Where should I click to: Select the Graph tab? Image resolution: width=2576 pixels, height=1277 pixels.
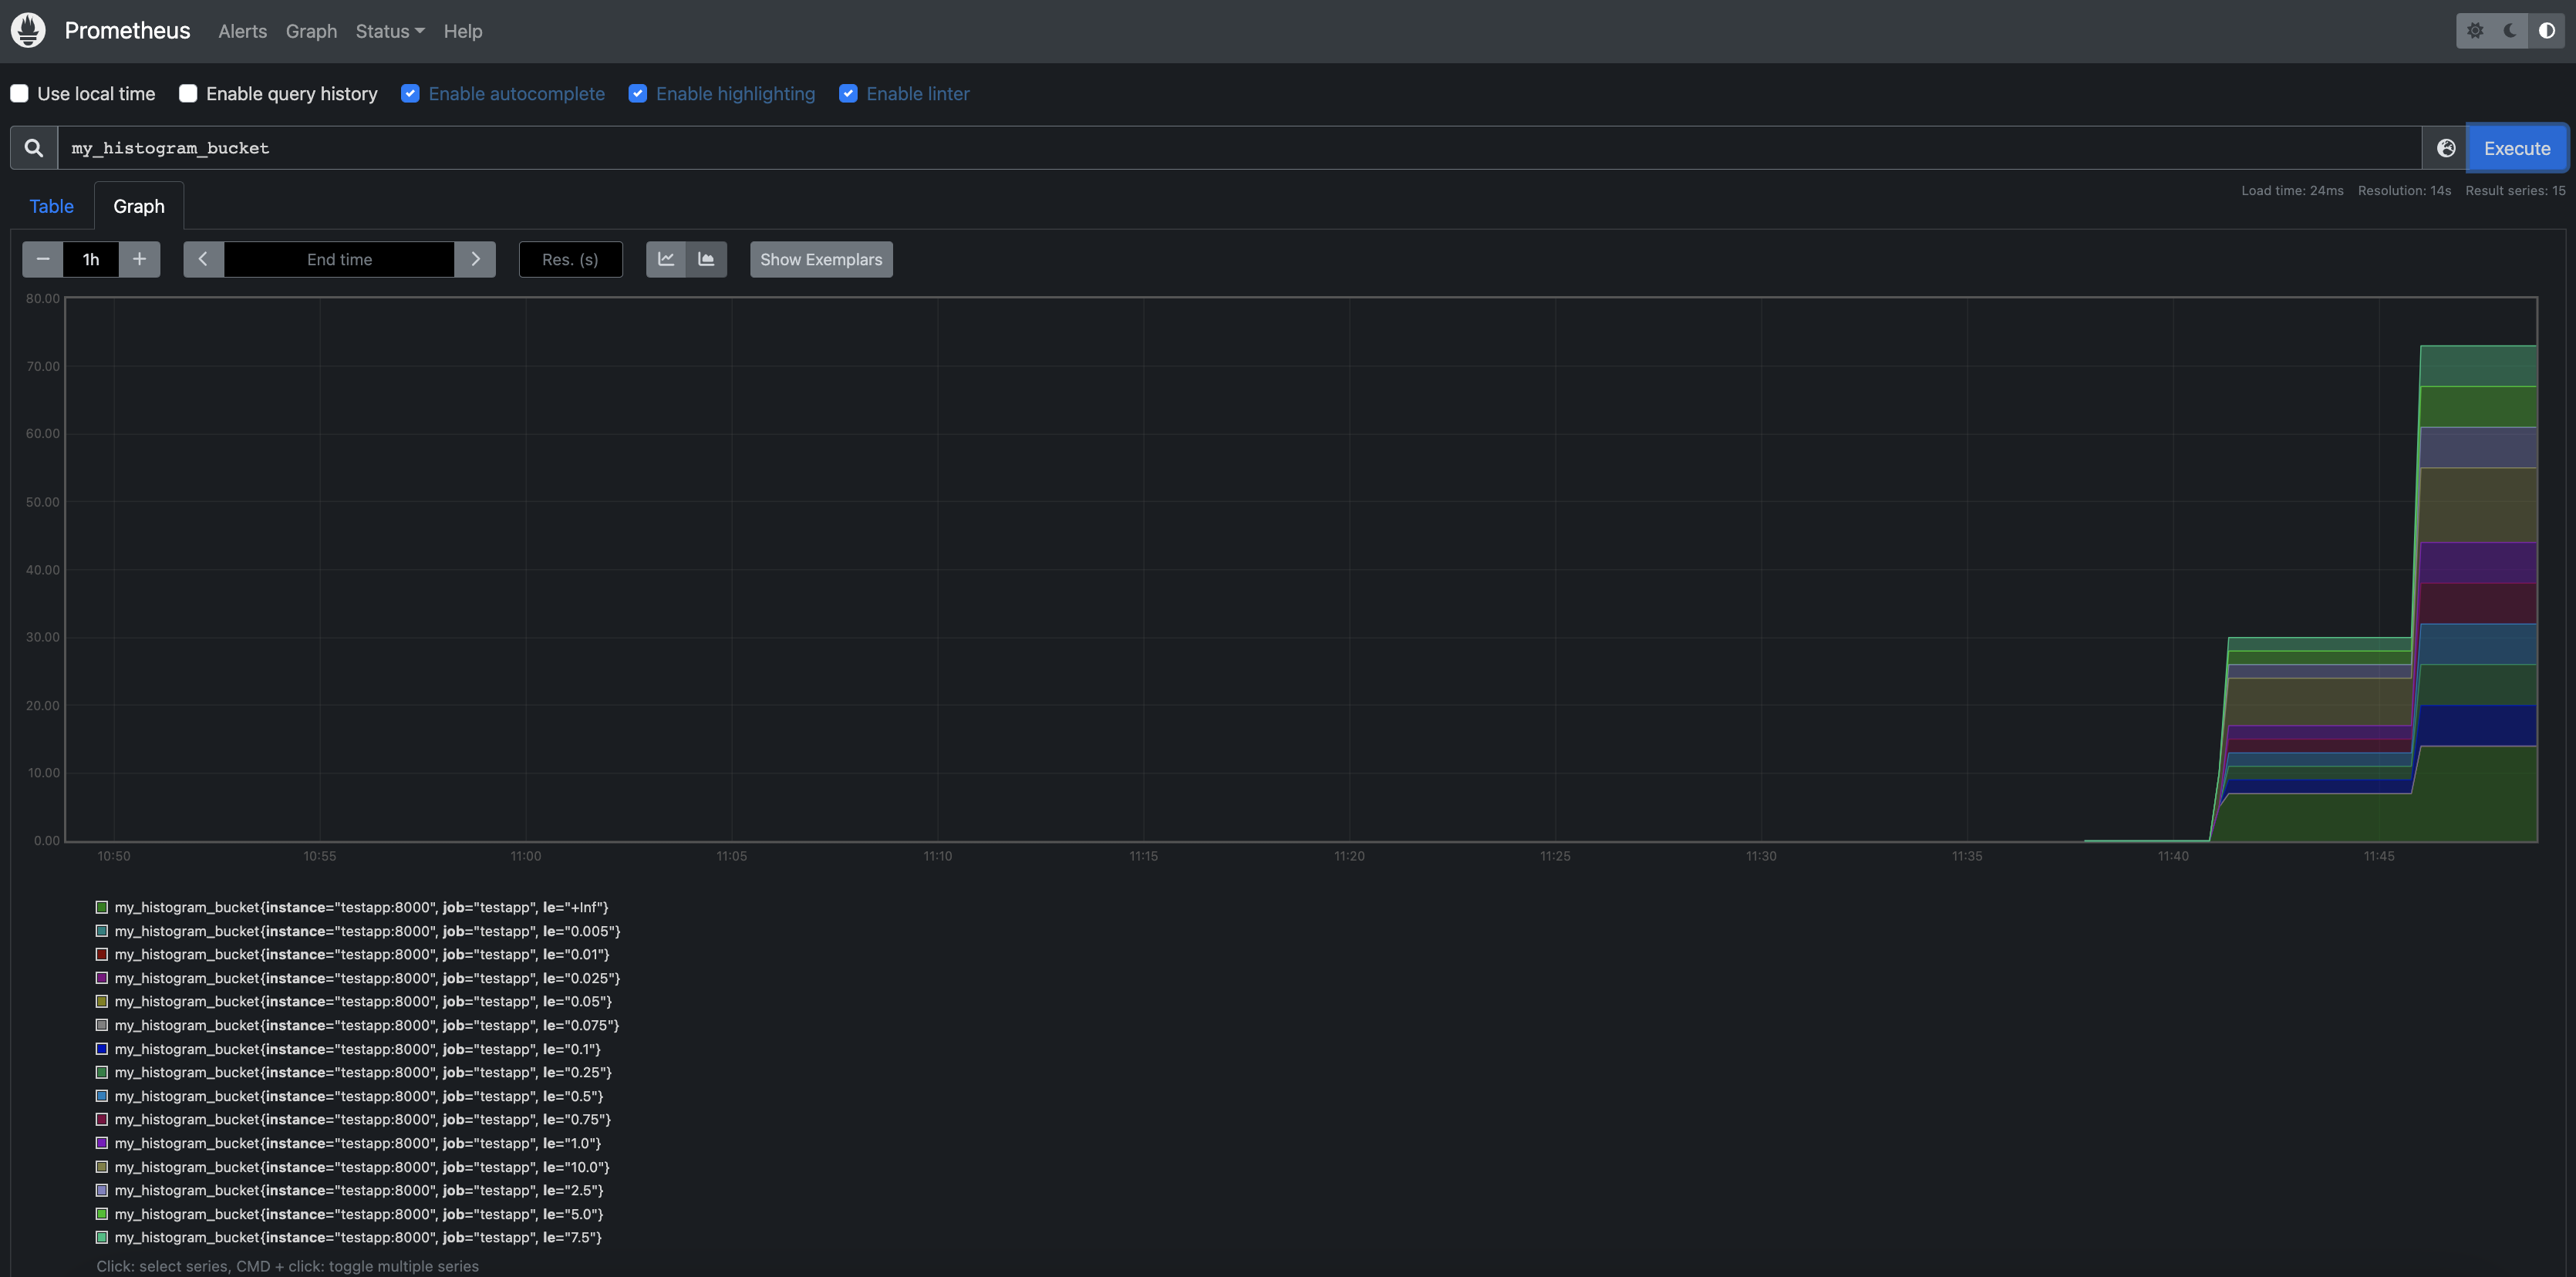[139, 206]
